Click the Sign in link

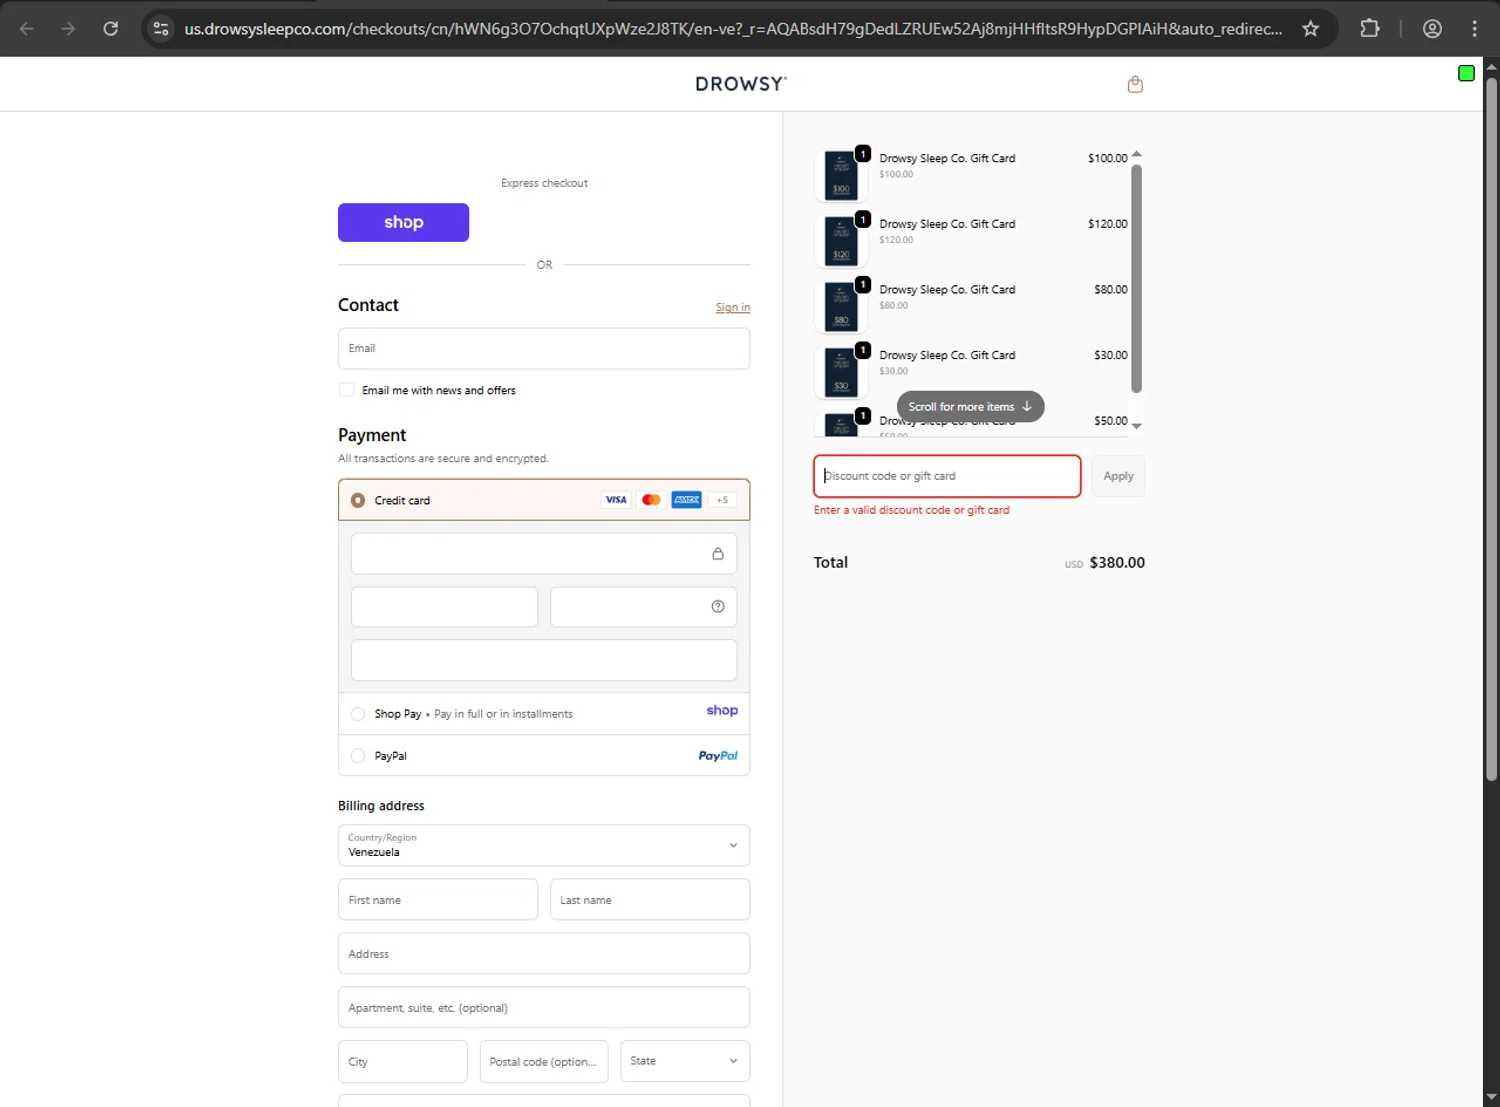tap(733, 307)
